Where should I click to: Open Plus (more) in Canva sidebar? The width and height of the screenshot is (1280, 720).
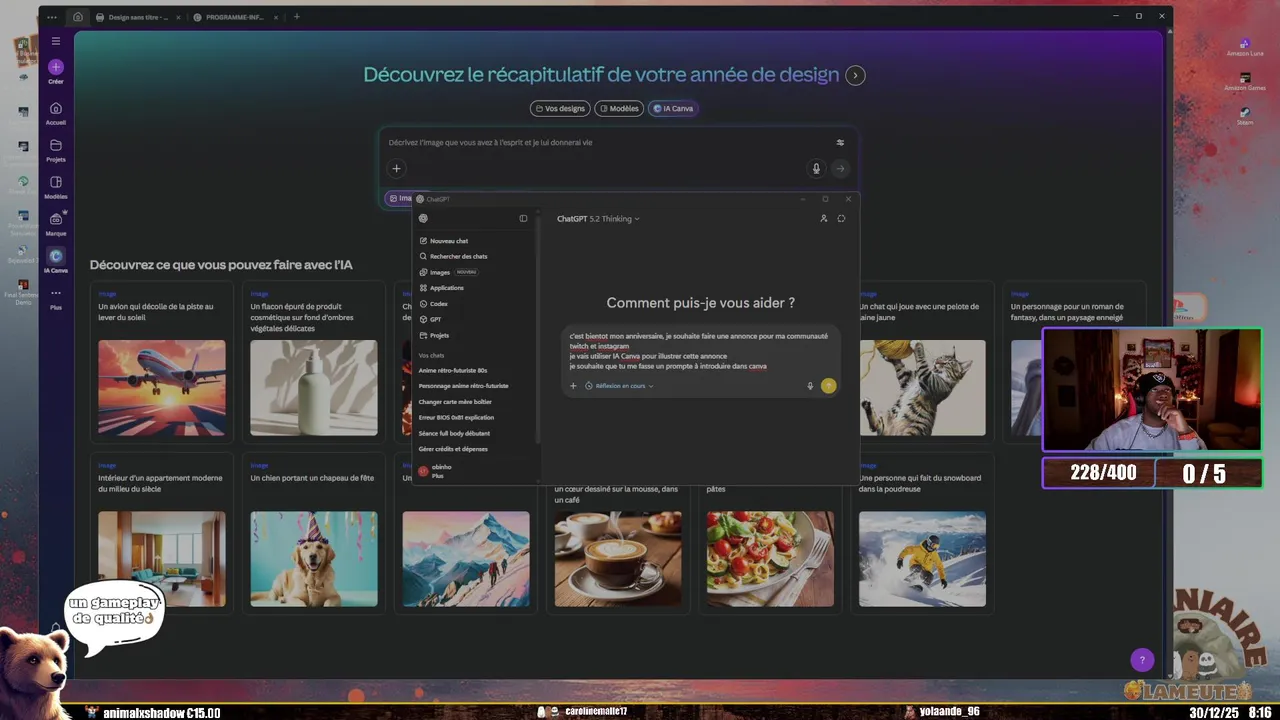[56, 298]
